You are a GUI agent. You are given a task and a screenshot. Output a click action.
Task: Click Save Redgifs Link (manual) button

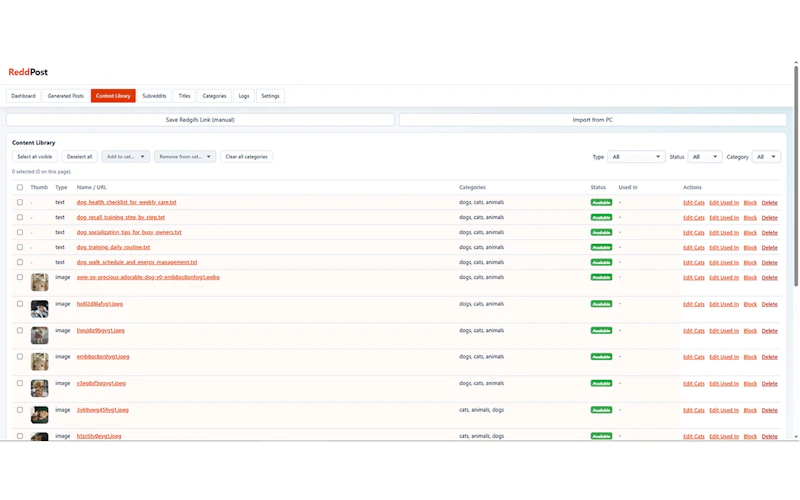pyautogui.click(x=200, y=120)
